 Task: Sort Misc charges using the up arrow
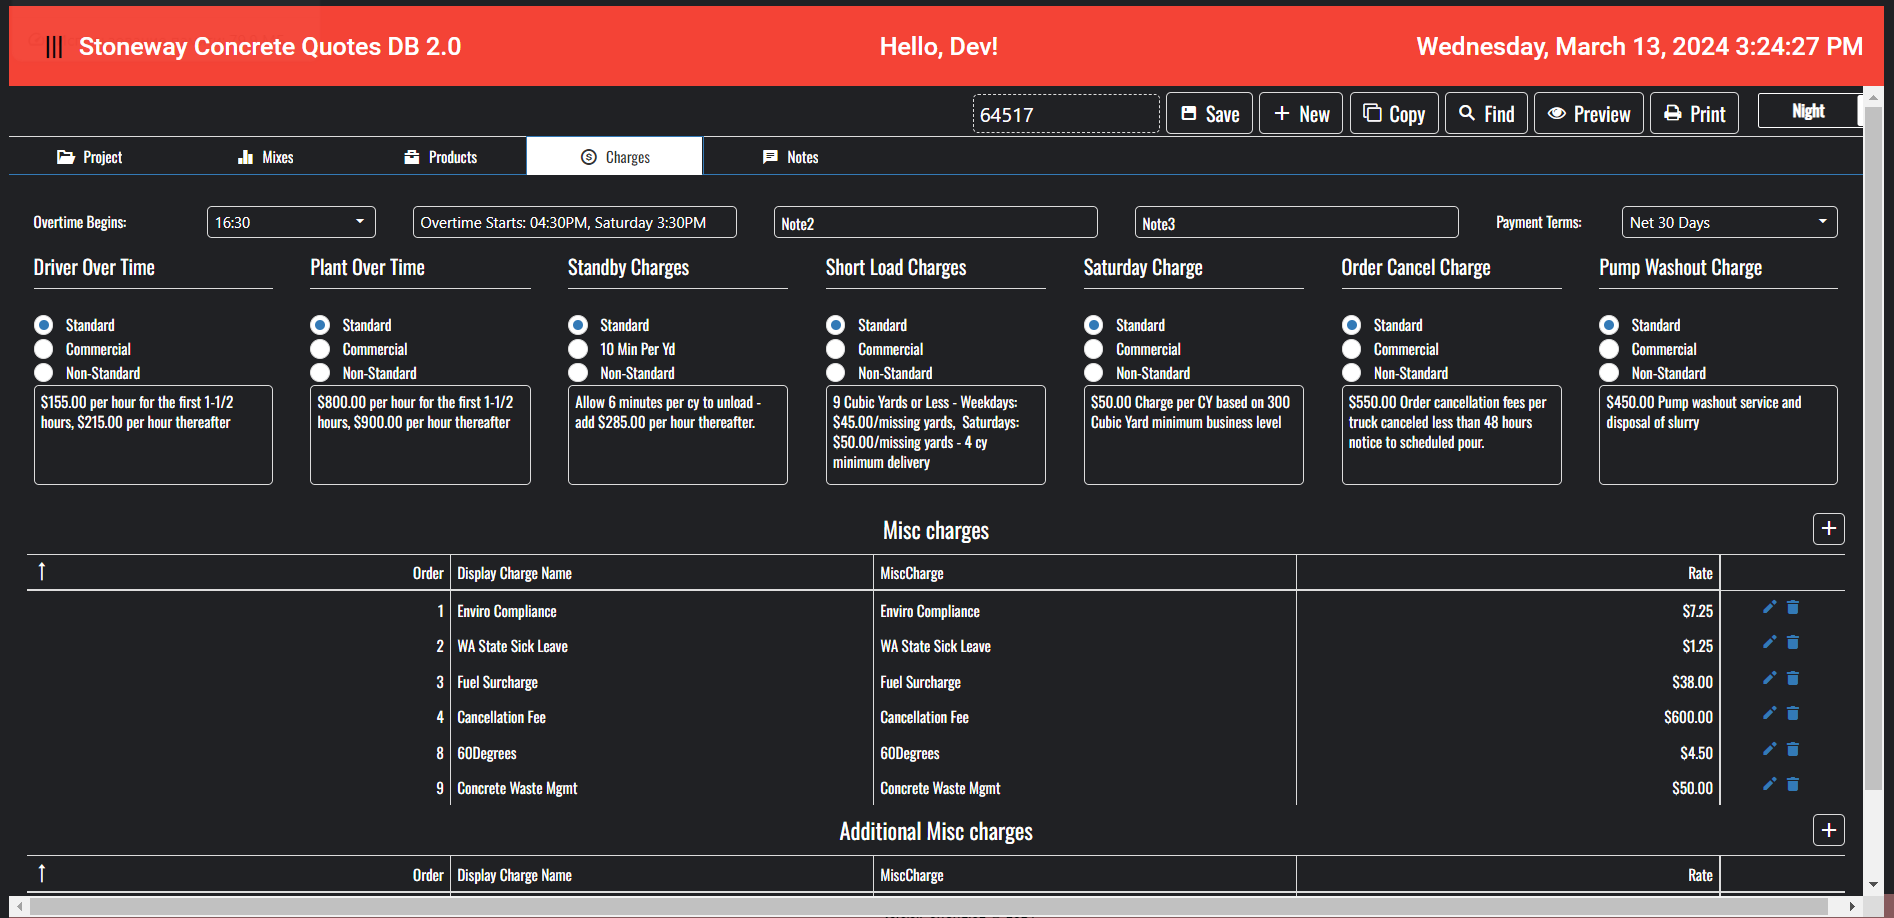[x=42, y=571]
